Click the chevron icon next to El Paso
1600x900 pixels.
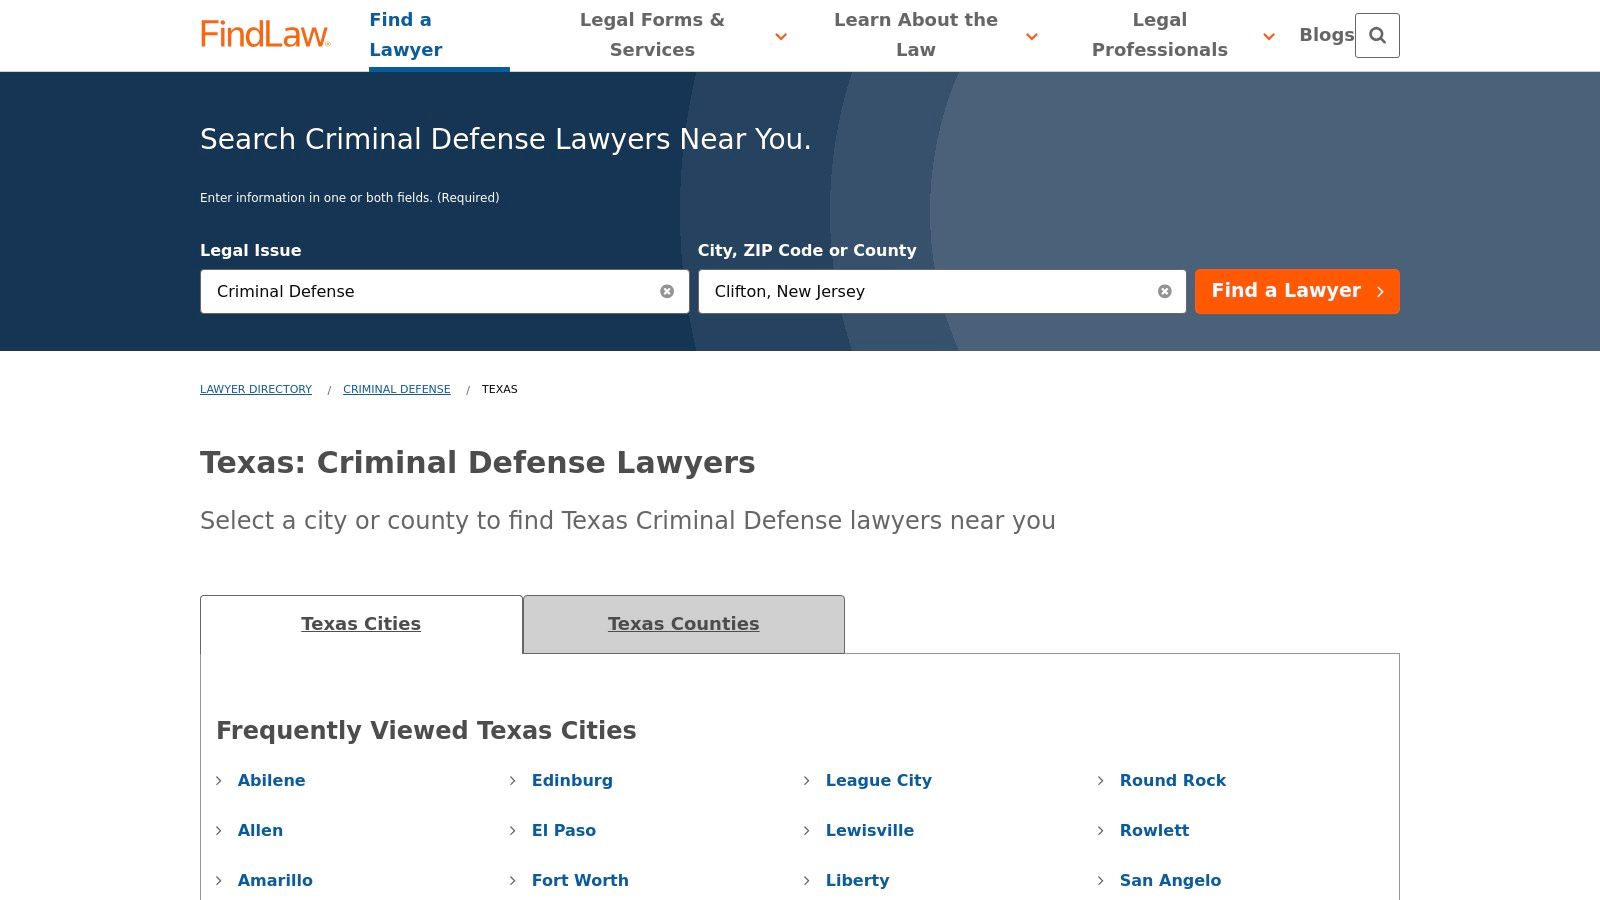tap(513, 832)
